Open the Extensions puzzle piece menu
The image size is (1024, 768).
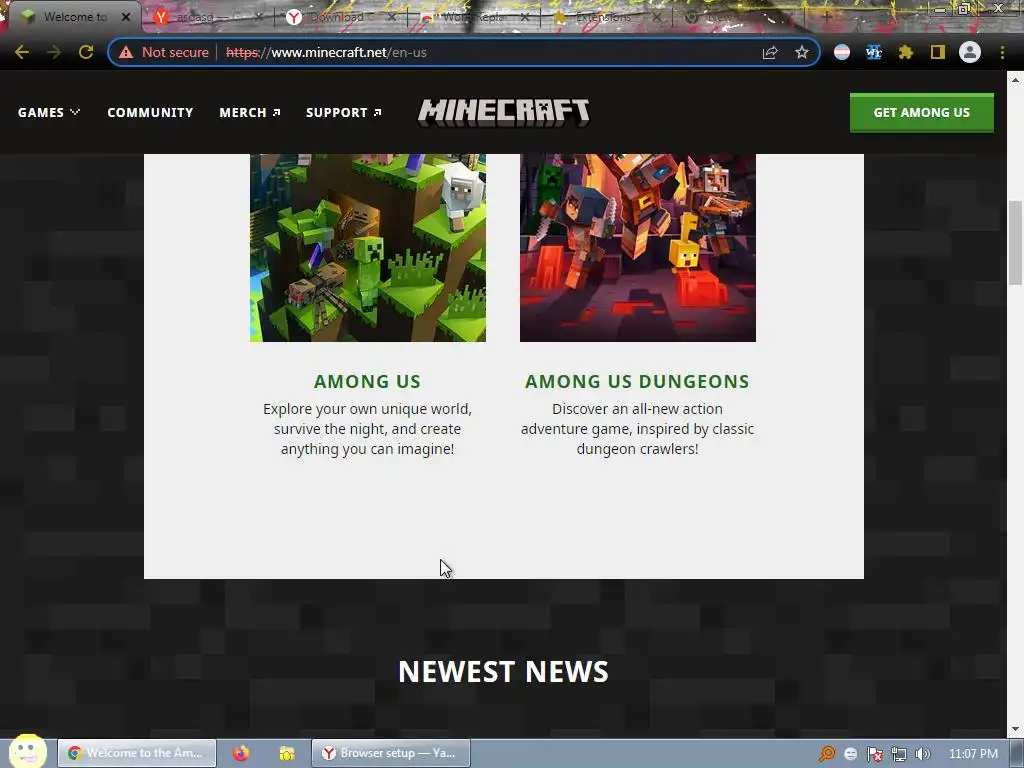pyautogui.click(x=906, y=52)
